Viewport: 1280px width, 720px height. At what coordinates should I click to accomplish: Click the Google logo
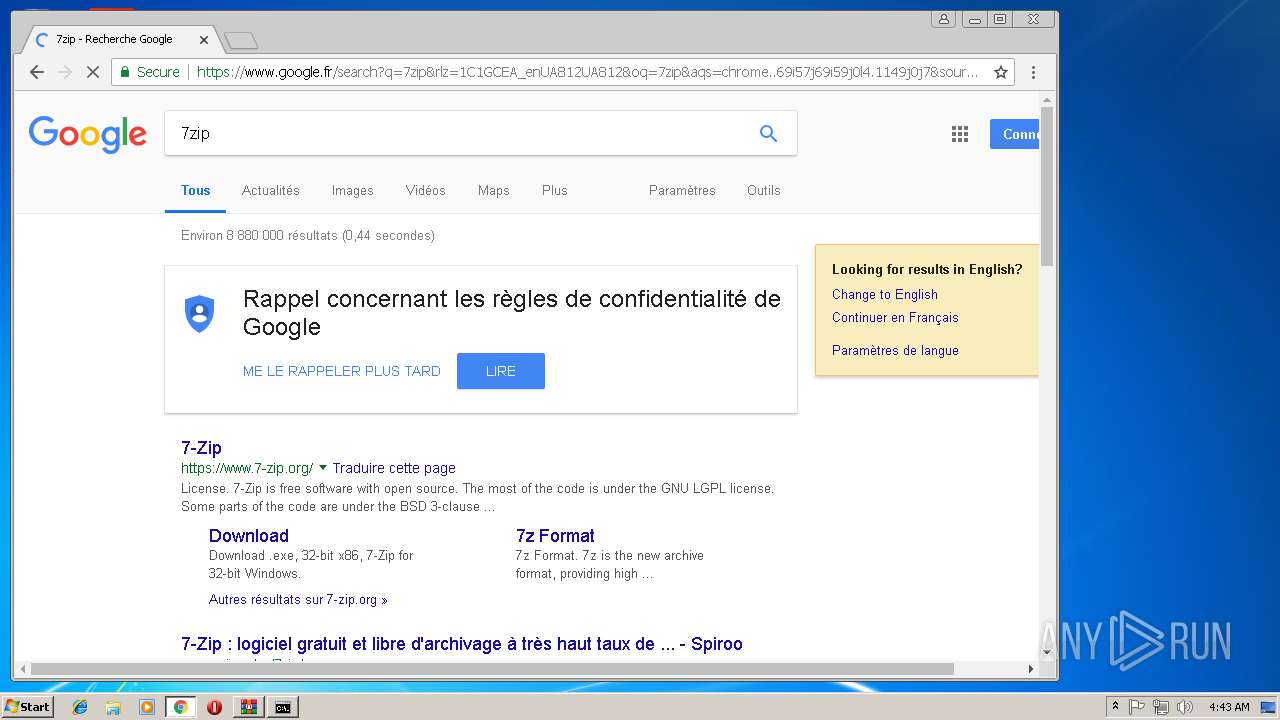point(88,134)
